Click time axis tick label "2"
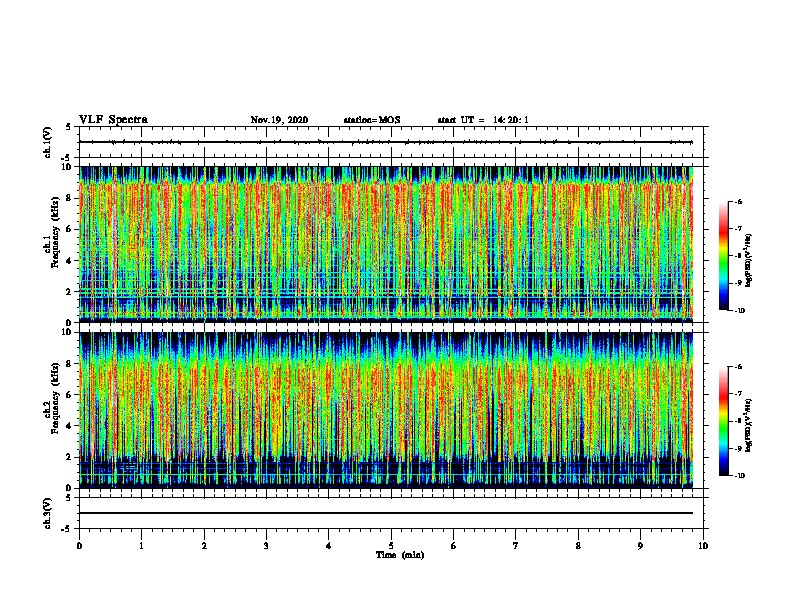This screenshot has height=612, width=792. tap(204, 546)
